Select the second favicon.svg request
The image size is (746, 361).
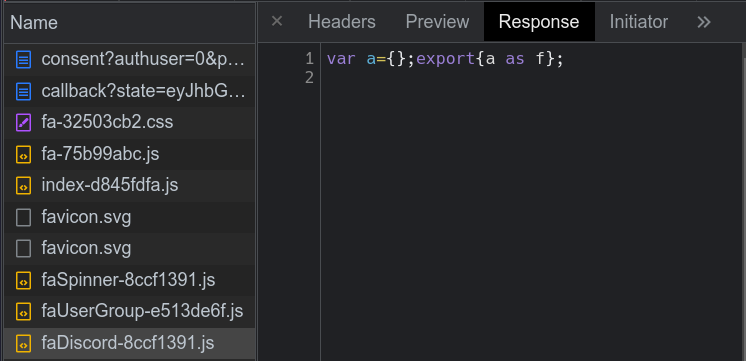pyautogui.click(x=129, y=249)
